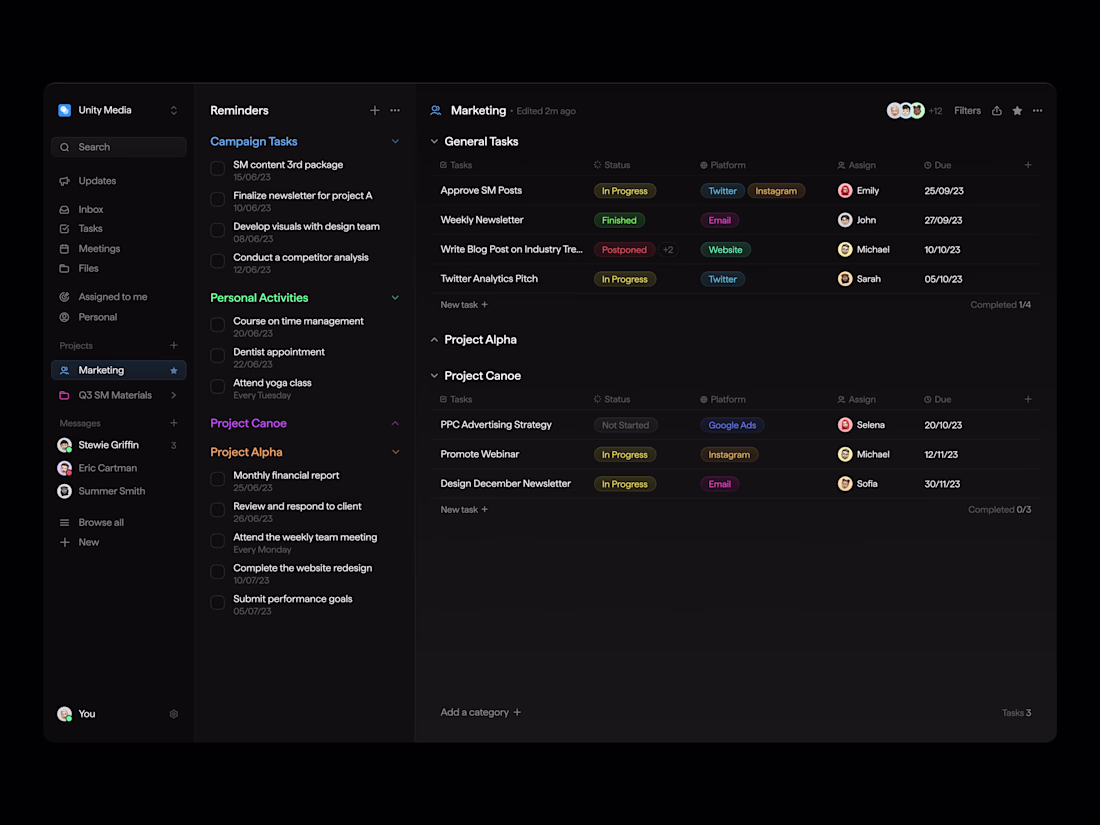This screenshot has width=1100, height=825.
Task: Click the Google Ads platform tag
Action: click(732, 425)
